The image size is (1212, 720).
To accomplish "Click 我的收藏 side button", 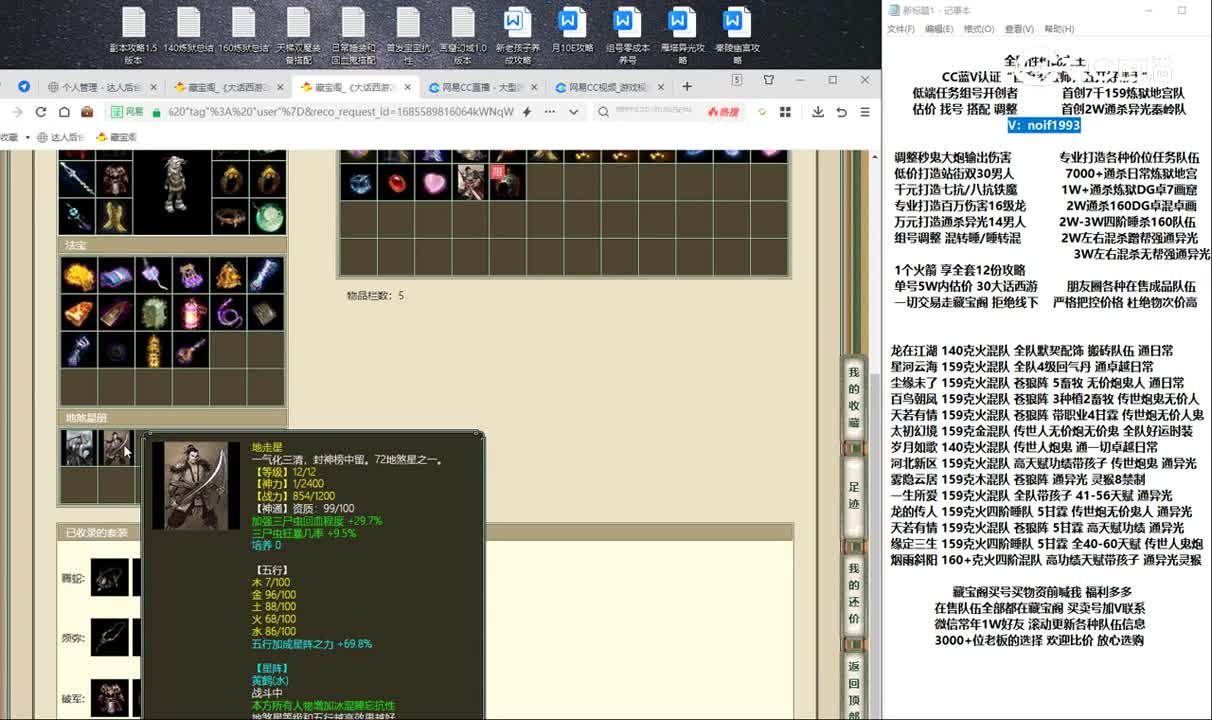I will [854, 397].
